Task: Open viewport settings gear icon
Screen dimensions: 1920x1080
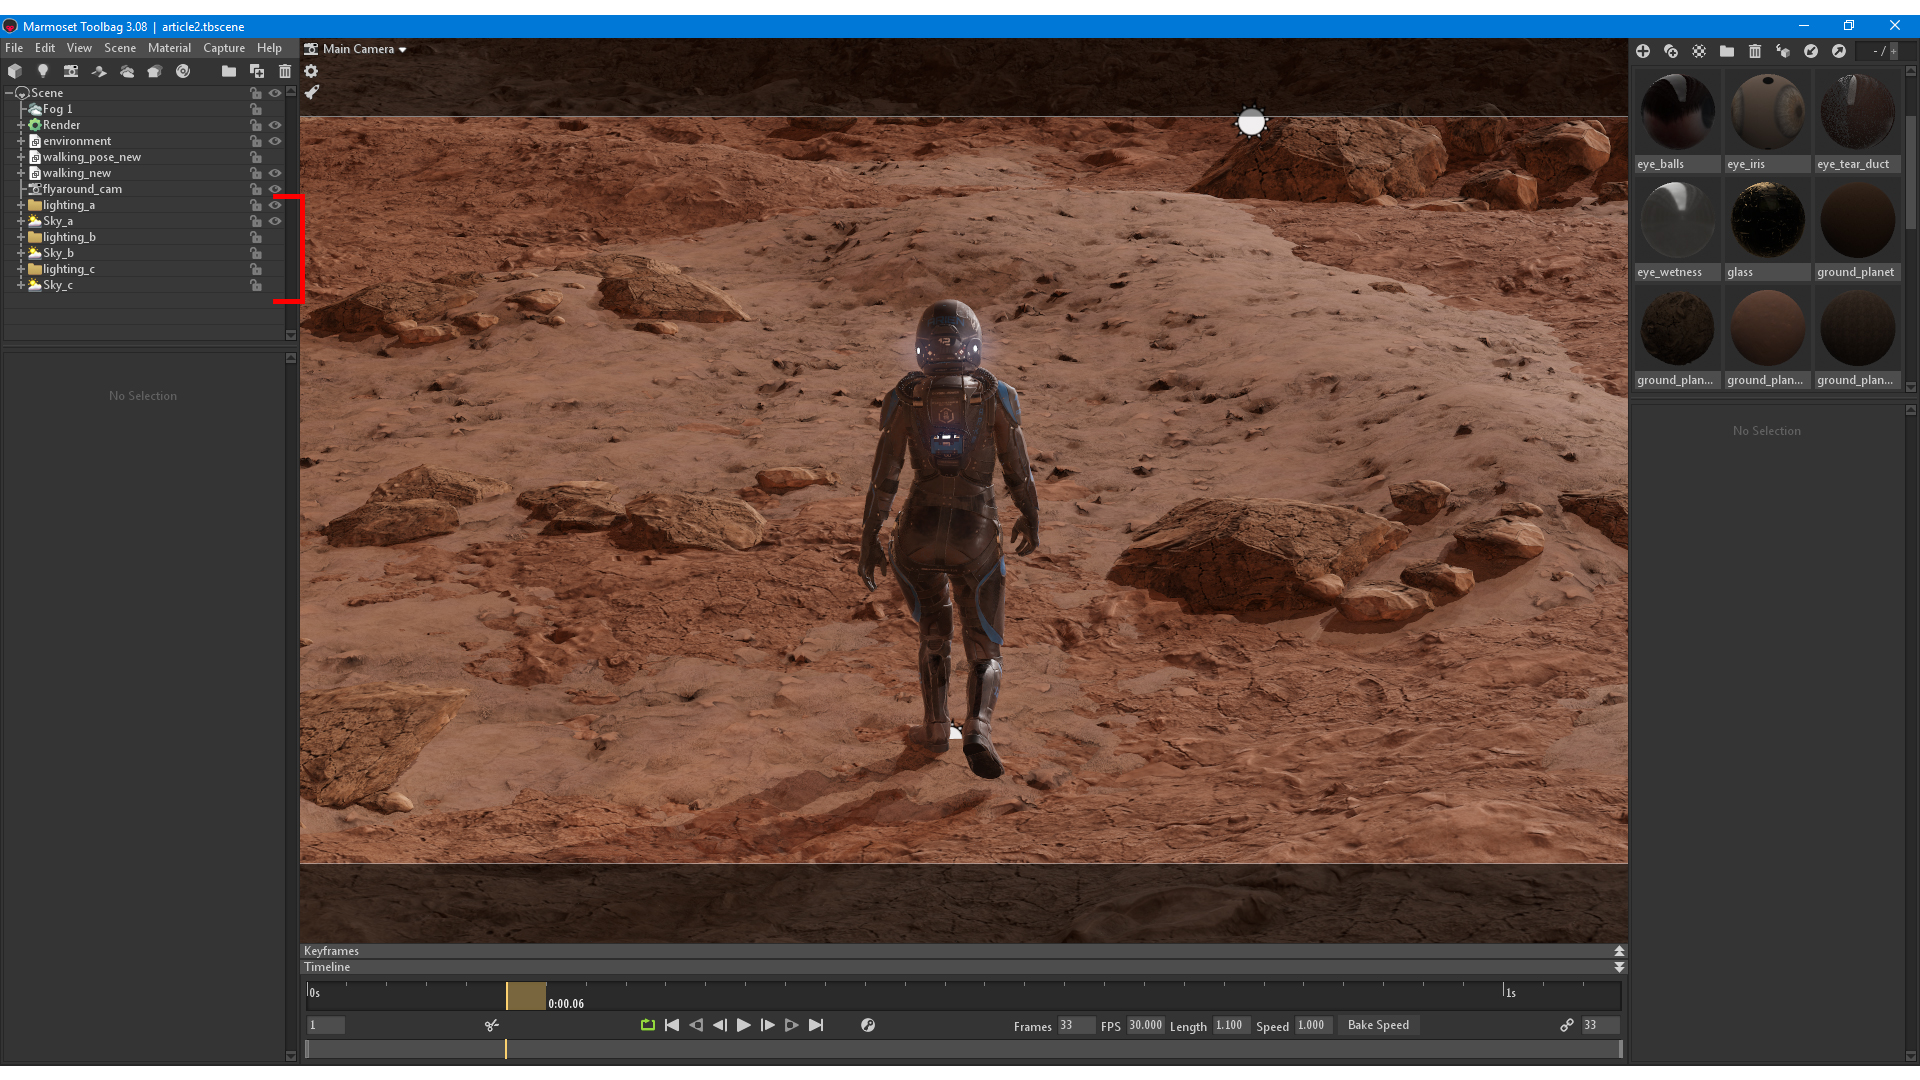Action: pyautogui.click(x=311, y=71)
